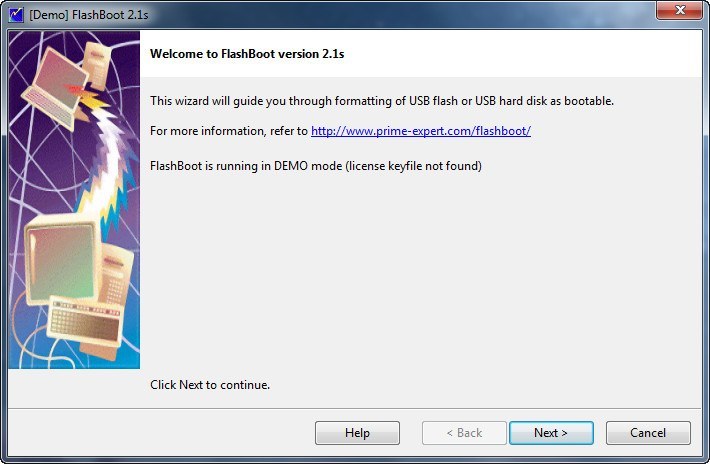
Task: Click the grayed-out < Back button
Action: click(x=464, y=433)
